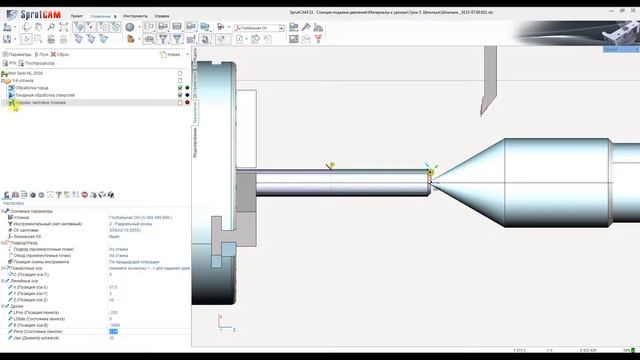
Task: Click the hammer icon near top right toolbar
Action: [306, 27]
